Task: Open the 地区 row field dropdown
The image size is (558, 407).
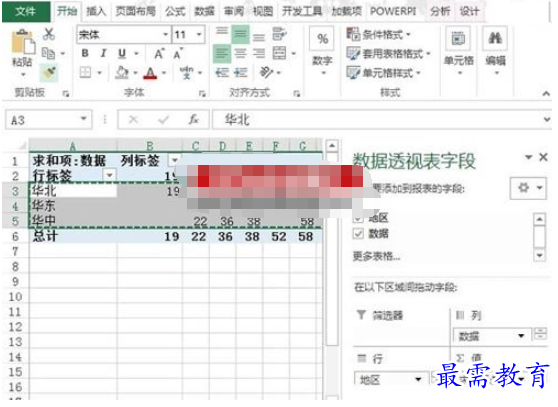Action: pyautogui.click(x=418, y=379)
